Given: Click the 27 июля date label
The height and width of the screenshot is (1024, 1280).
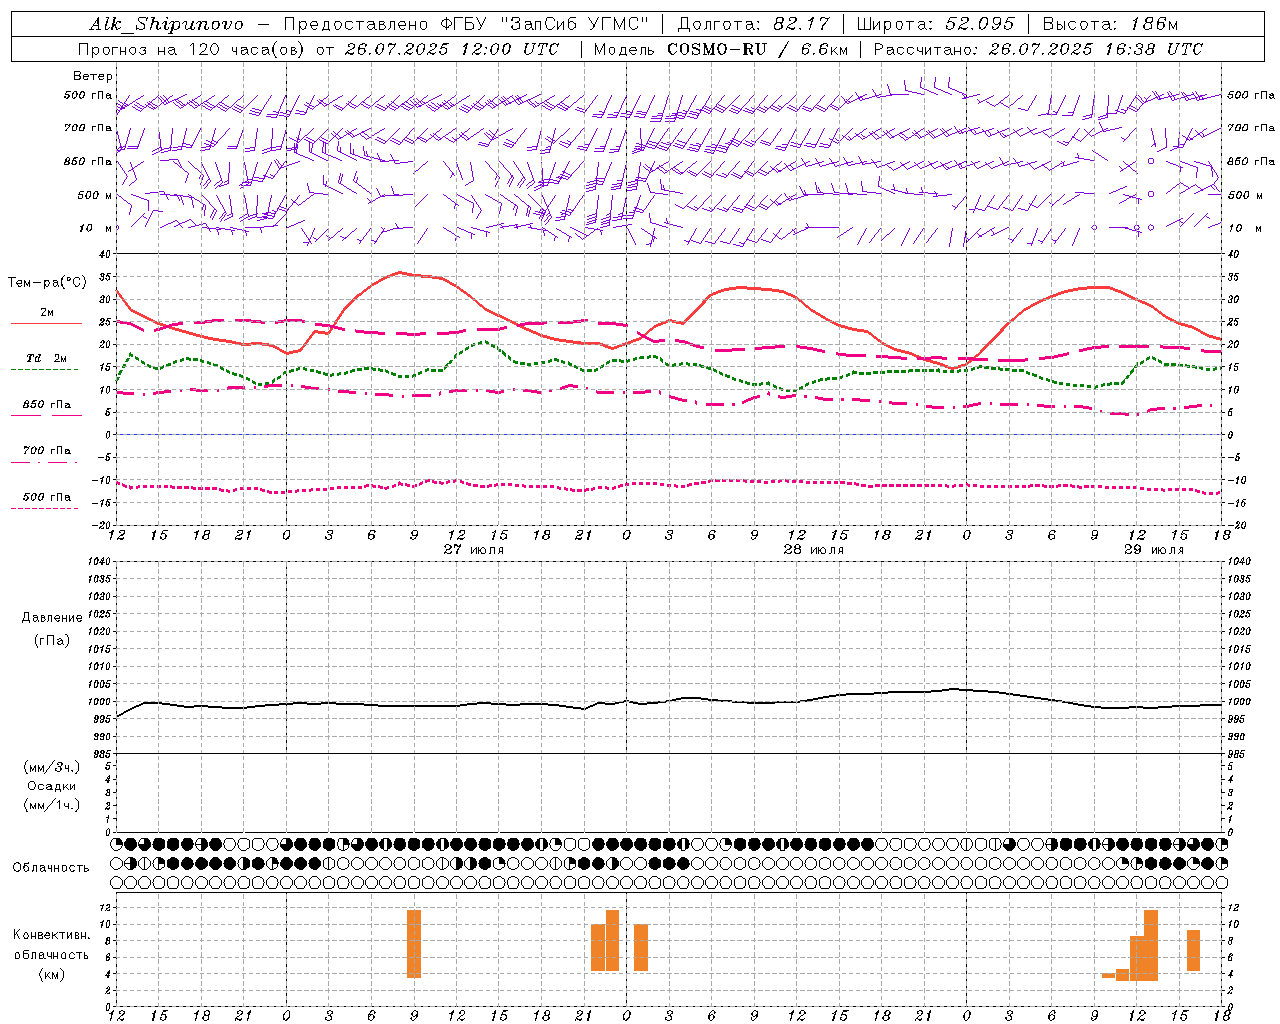Looking at the screenshot, I should pos(474,550).
